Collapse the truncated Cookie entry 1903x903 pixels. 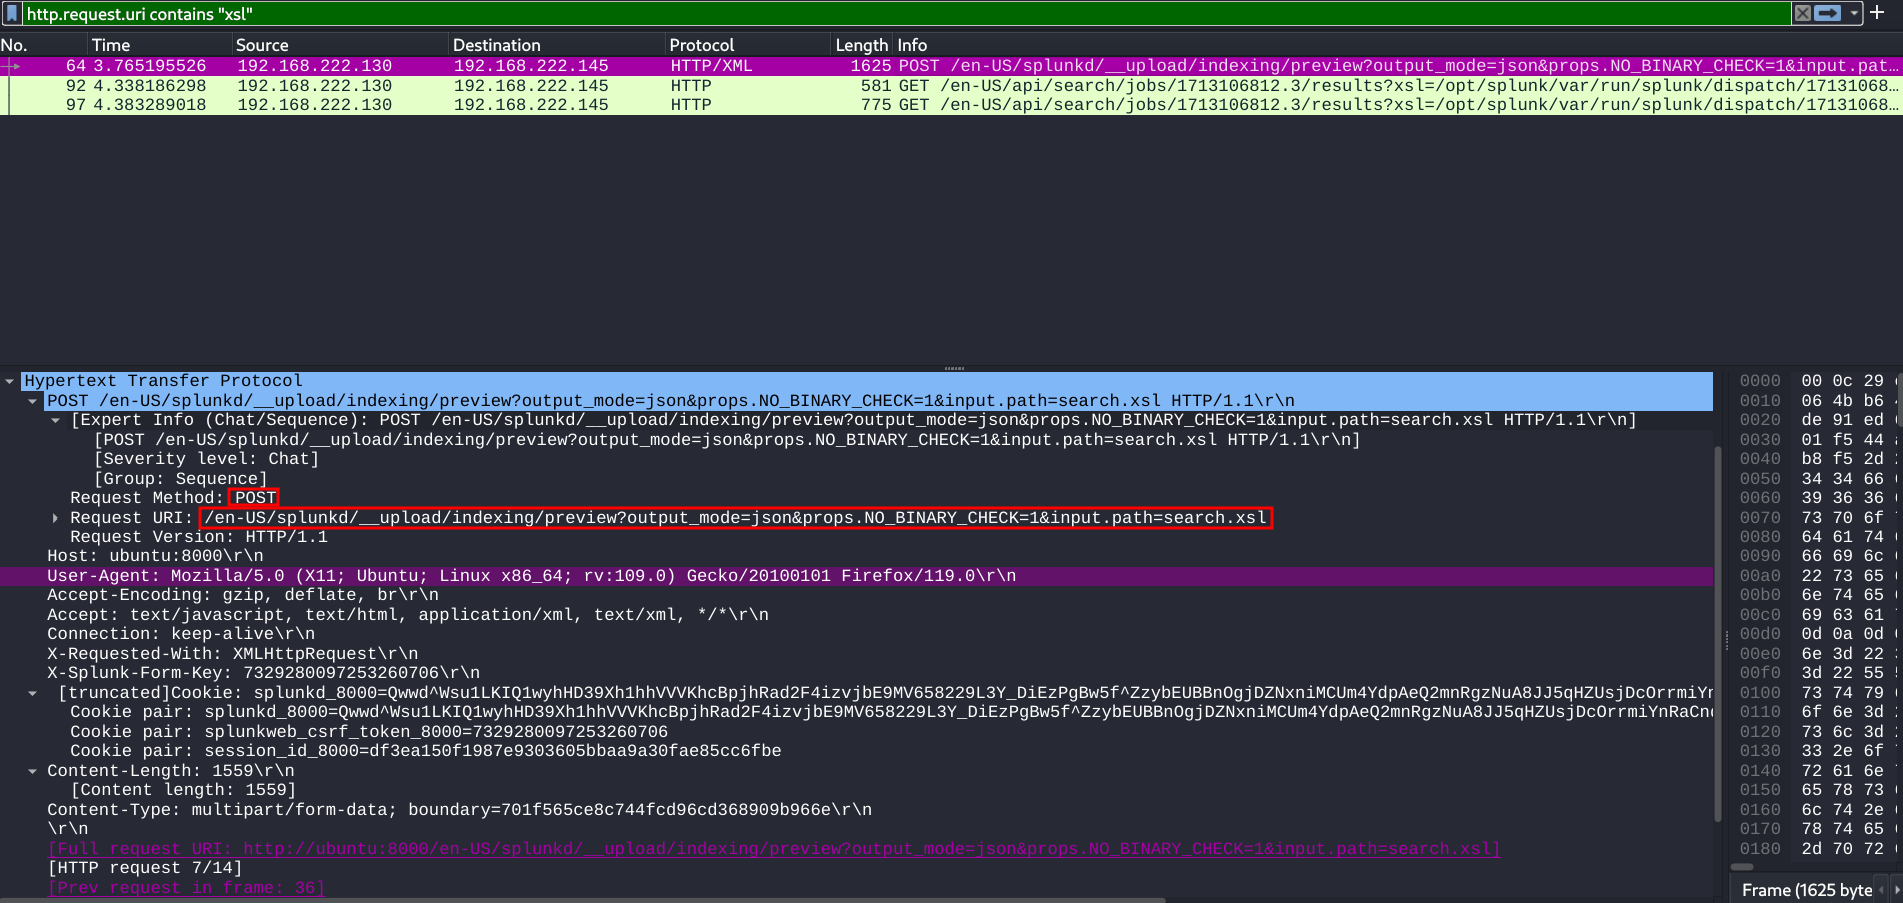tap(33, 693)
